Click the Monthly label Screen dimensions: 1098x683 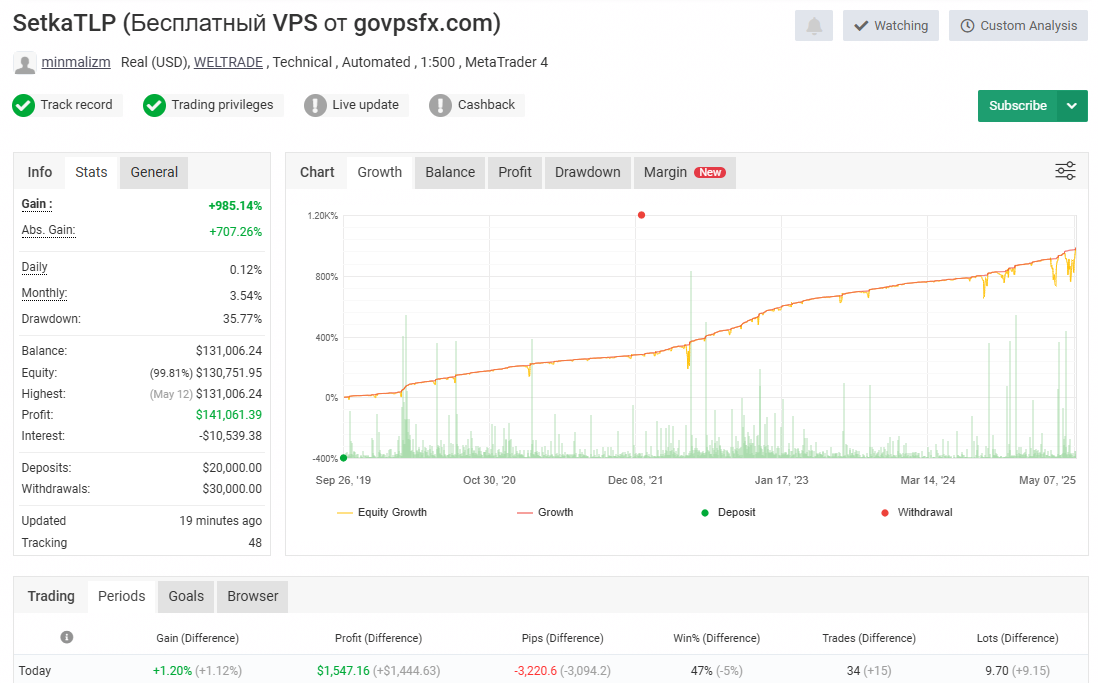[44, 293]
